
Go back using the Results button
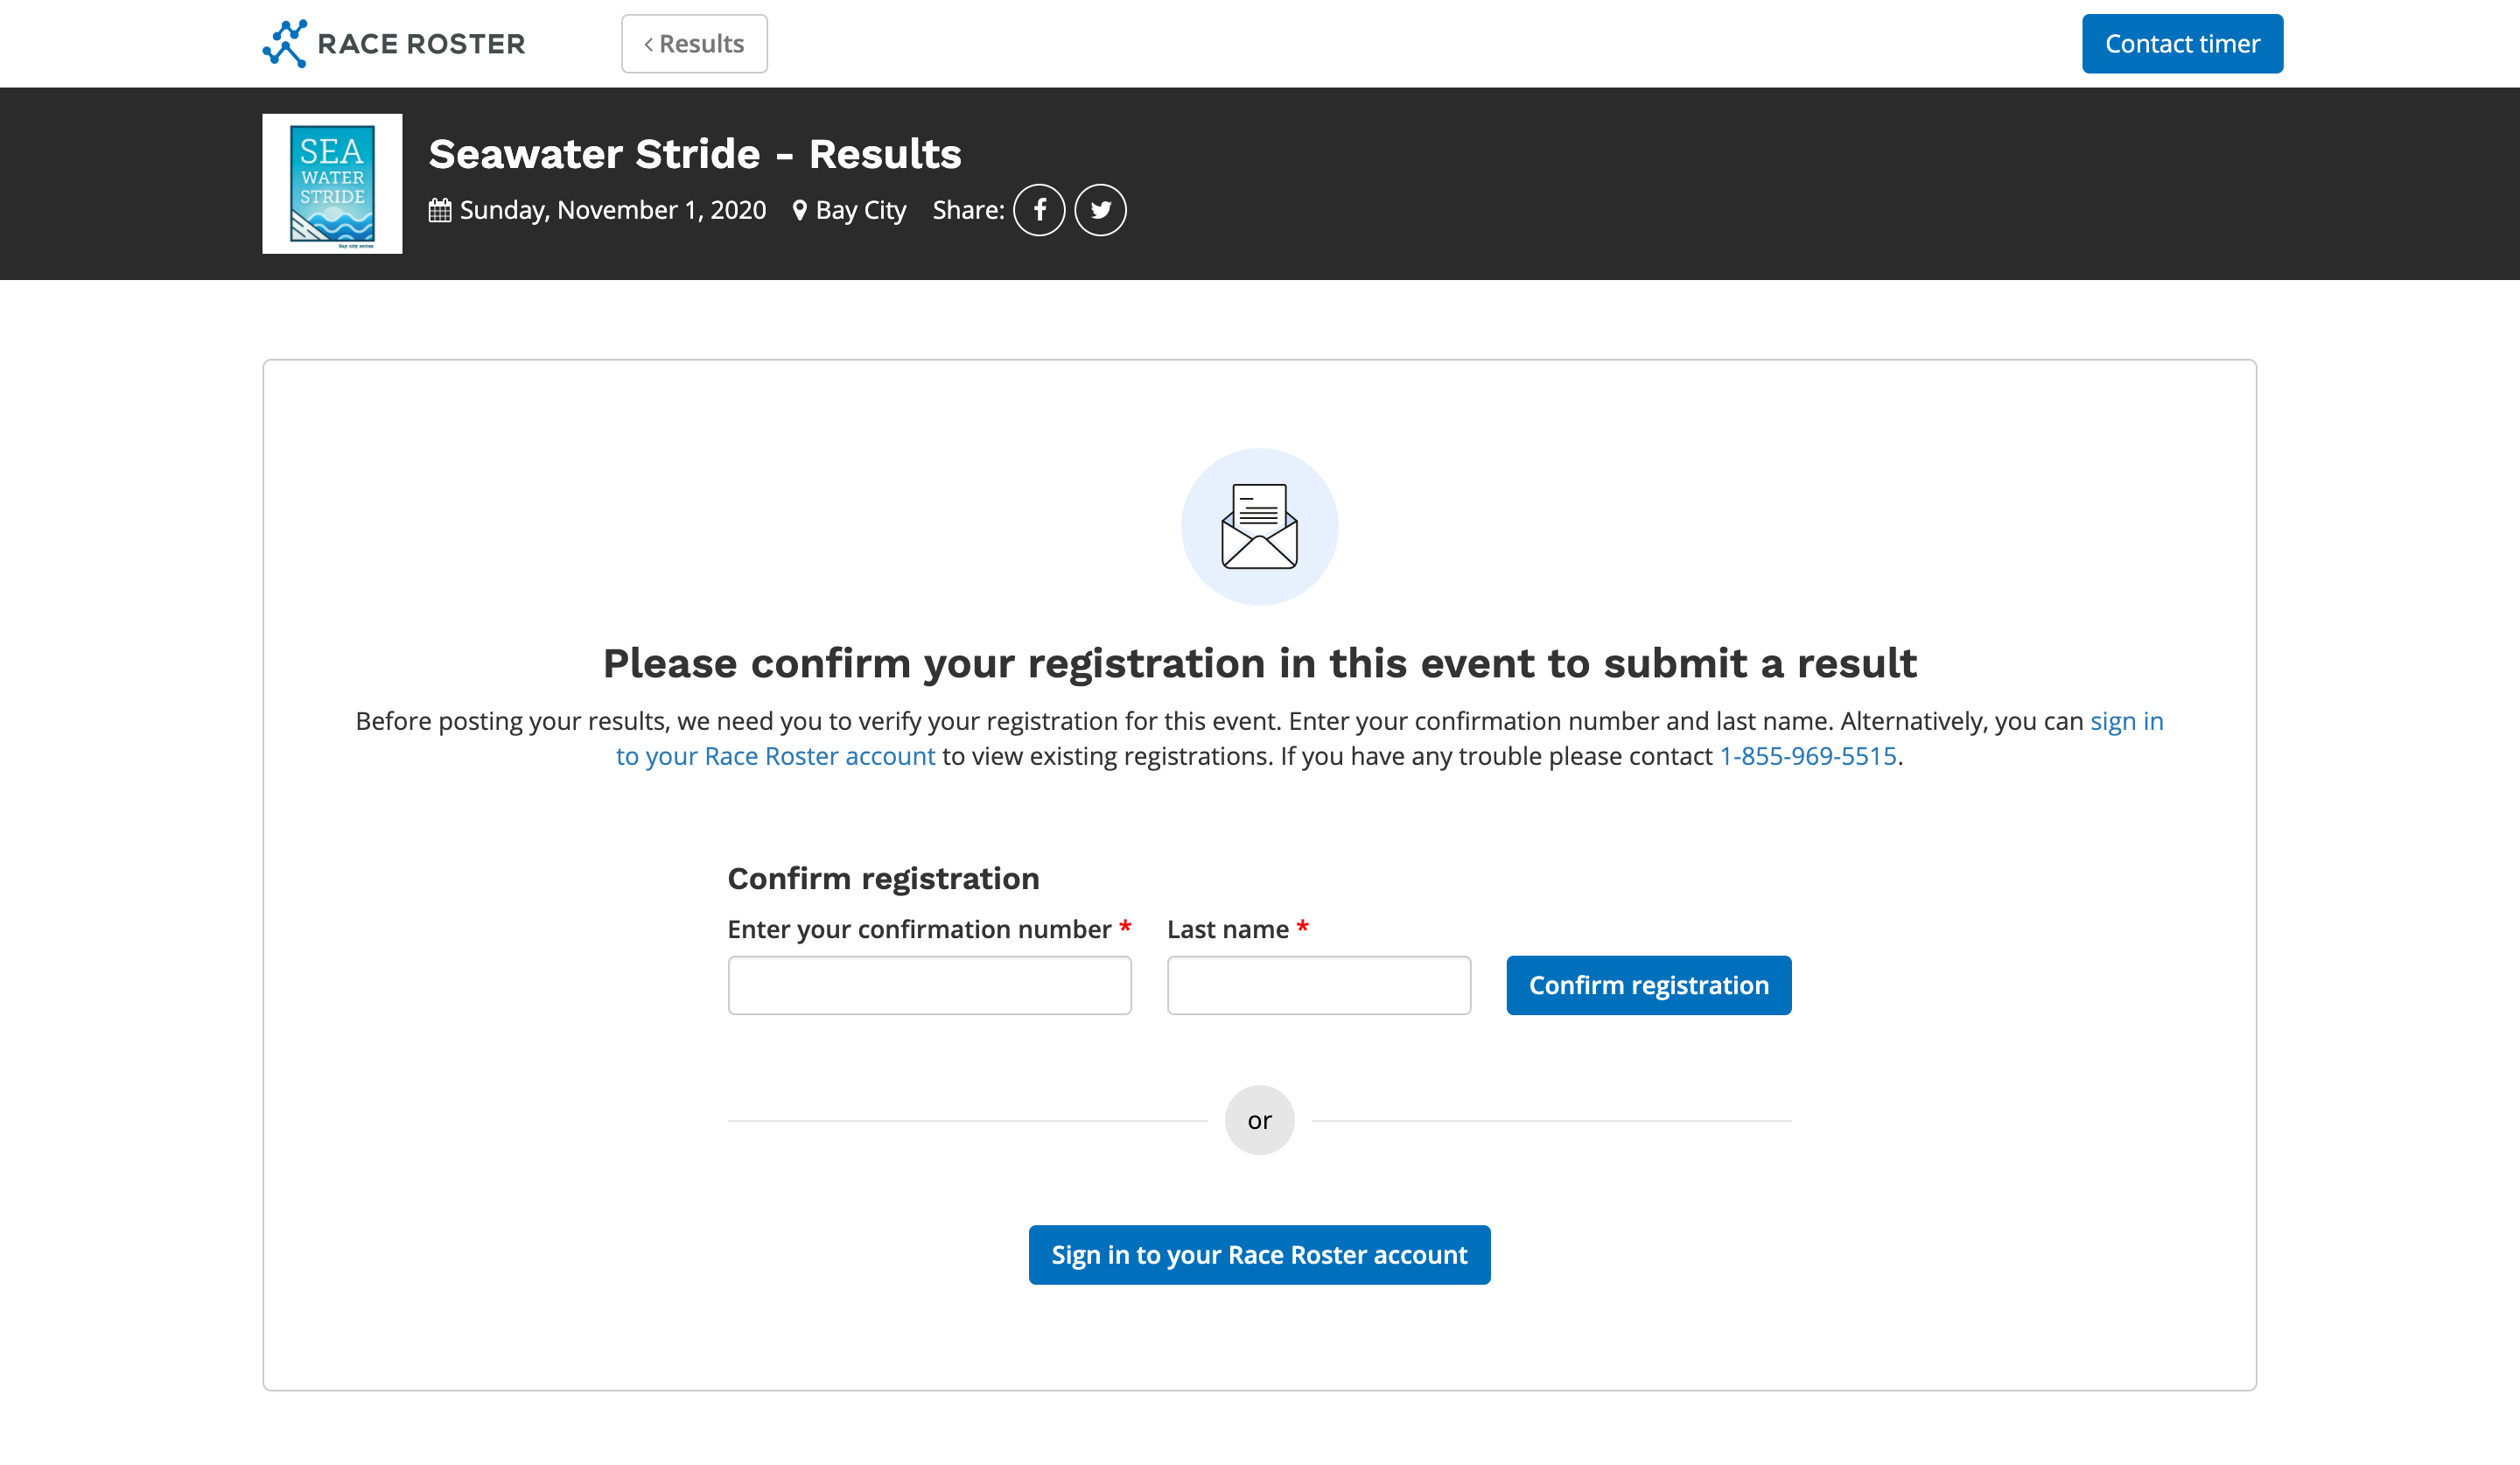[x=694, y=44]
